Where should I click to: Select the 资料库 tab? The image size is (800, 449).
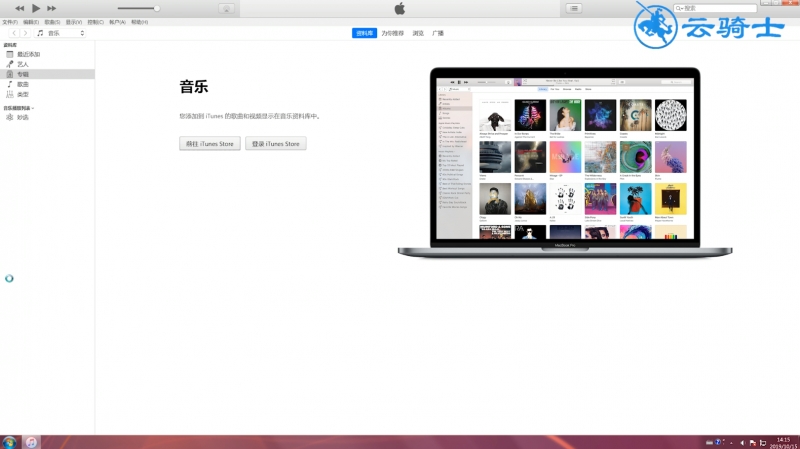pos(364,33)
